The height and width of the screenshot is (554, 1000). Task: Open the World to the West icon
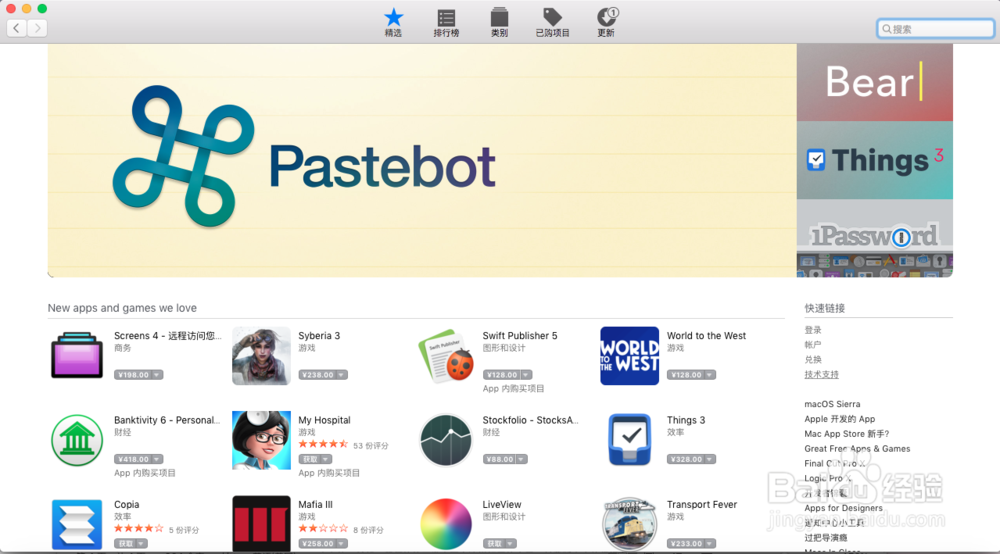click(x=629, y=356)
